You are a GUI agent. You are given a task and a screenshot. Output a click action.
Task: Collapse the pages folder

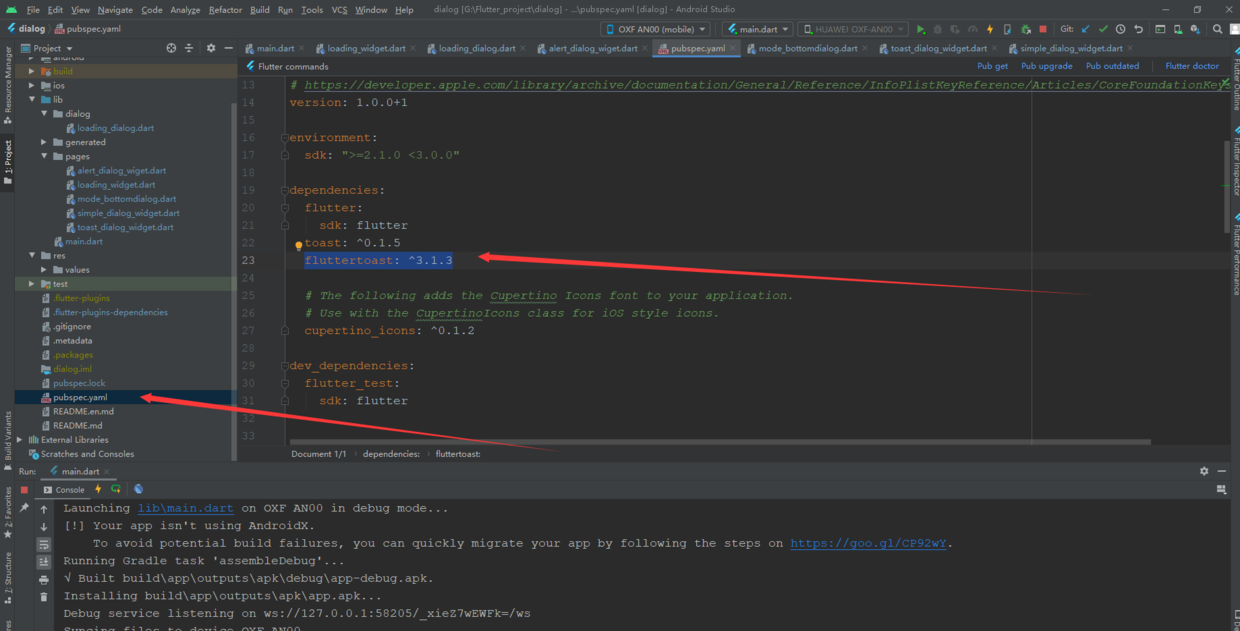click(44, 156)
